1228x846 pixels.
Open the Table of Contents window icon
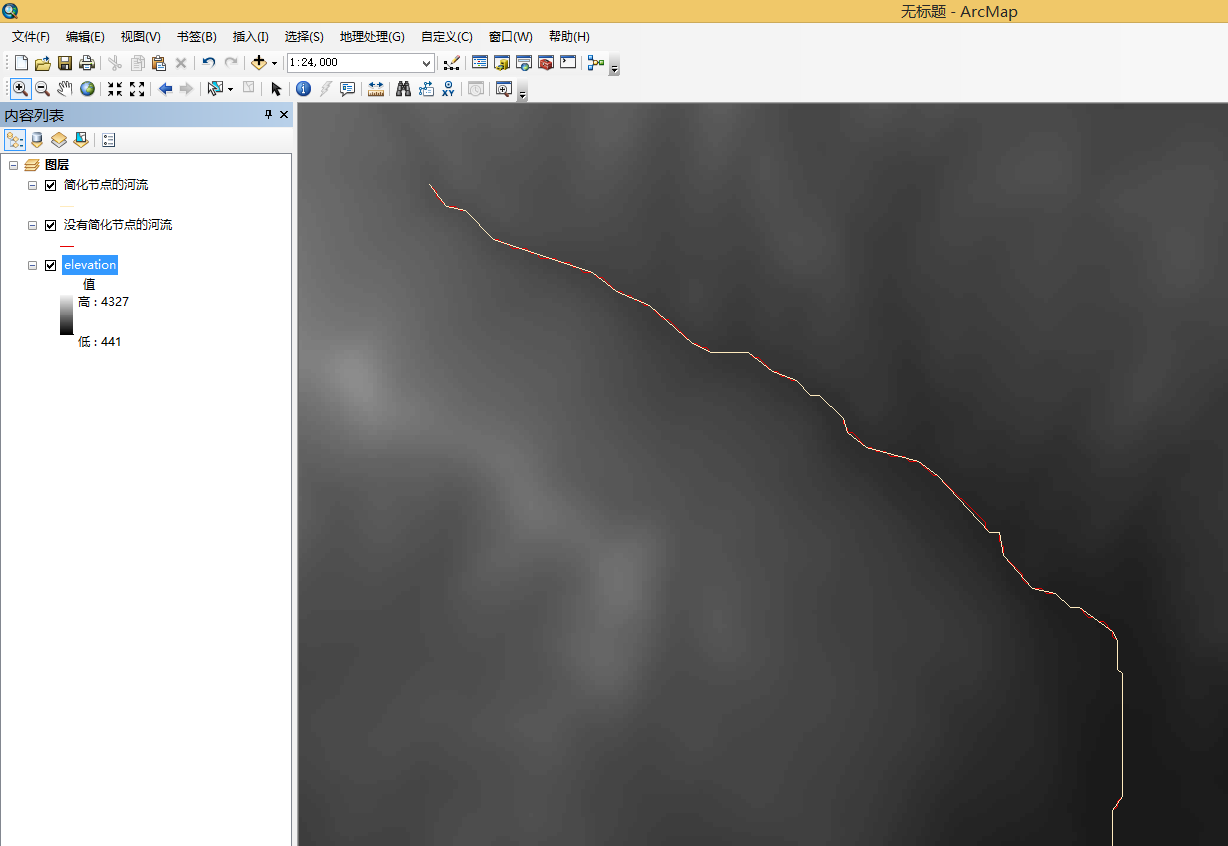click(x=480, y=62)
